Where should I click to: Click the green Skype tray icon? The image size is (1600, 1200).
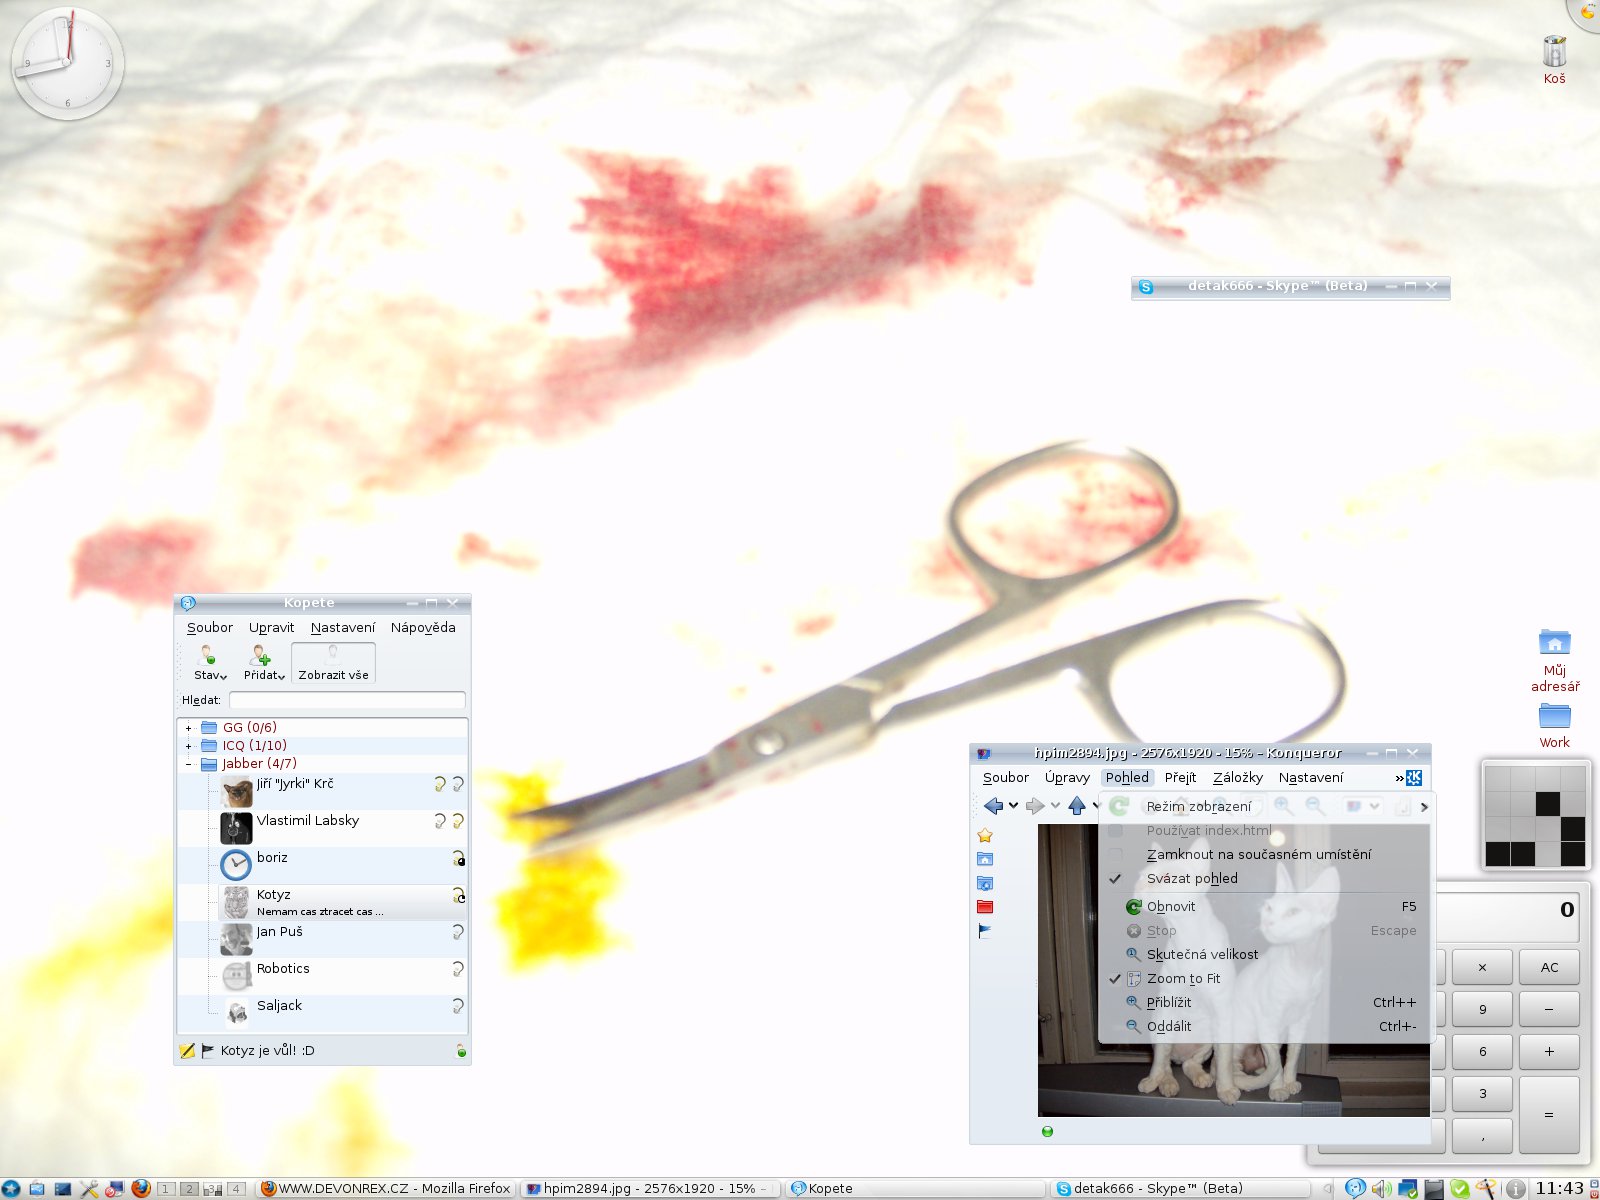click(x=1460, y=1189)
